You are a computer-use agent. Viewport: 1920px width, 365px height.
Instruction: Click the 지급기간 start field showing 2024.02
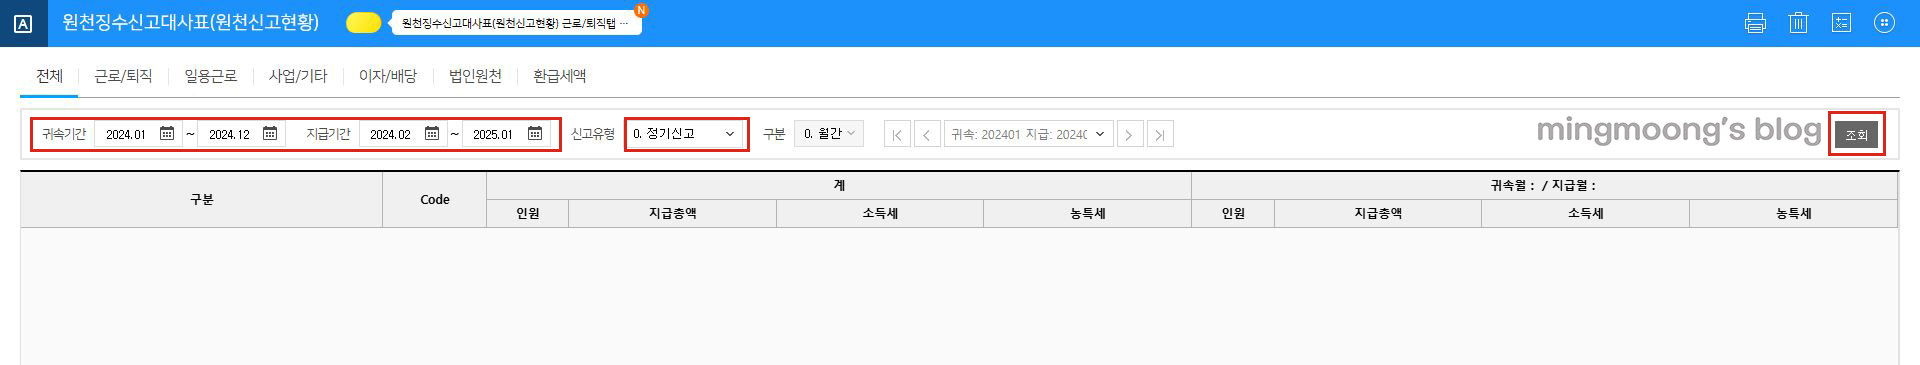[402, 134]
